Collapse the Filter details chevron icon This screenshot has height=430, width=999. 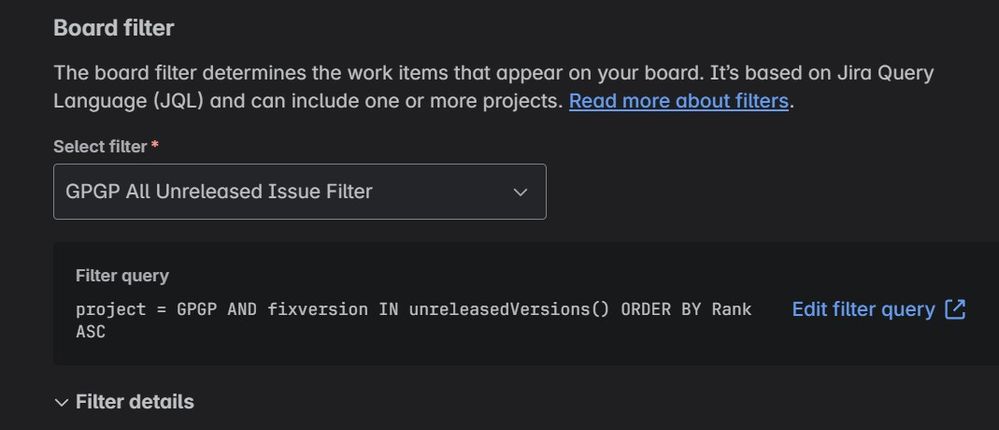(x=61, y=403)
